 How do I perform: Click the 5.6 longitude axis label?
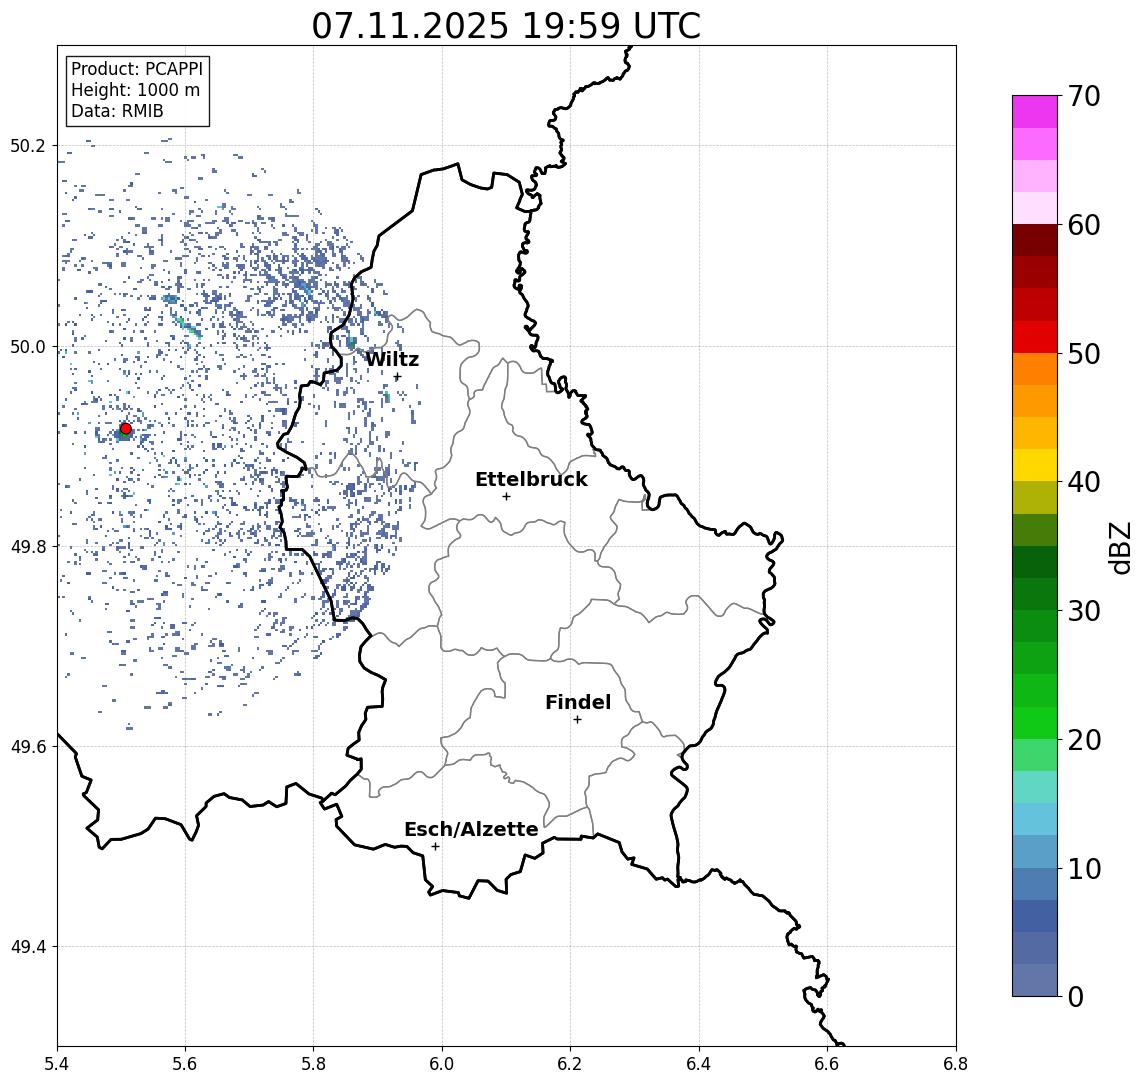point(185,1064)
